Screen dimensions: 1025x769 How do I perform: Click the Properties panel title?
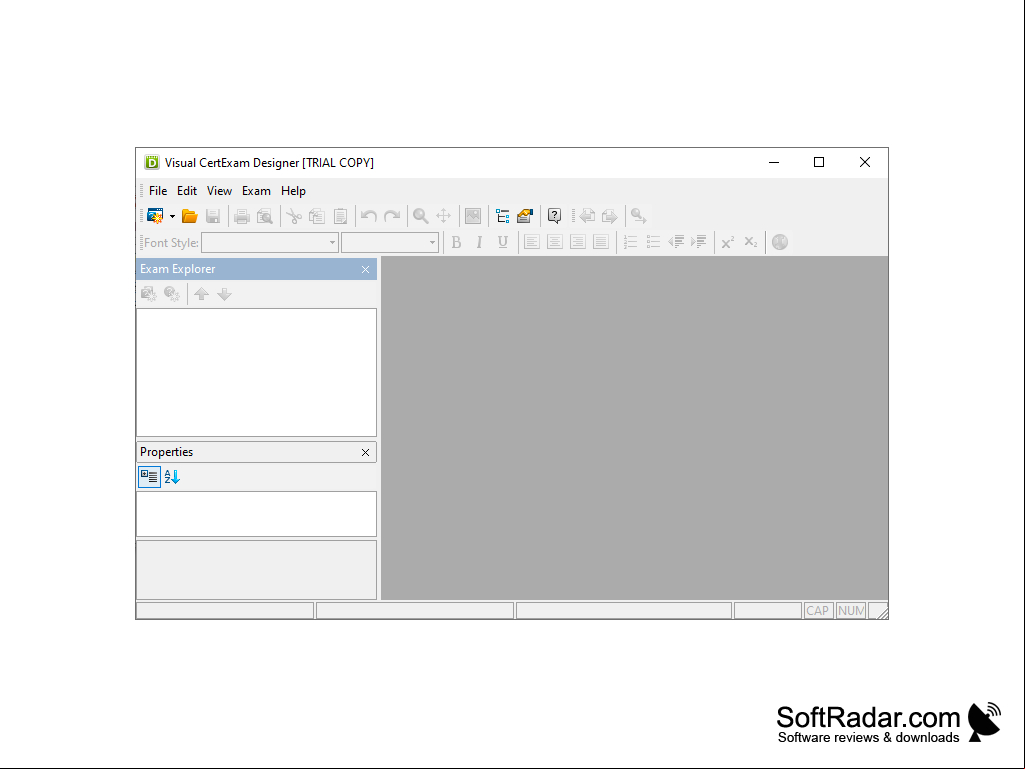click(167, 453)
